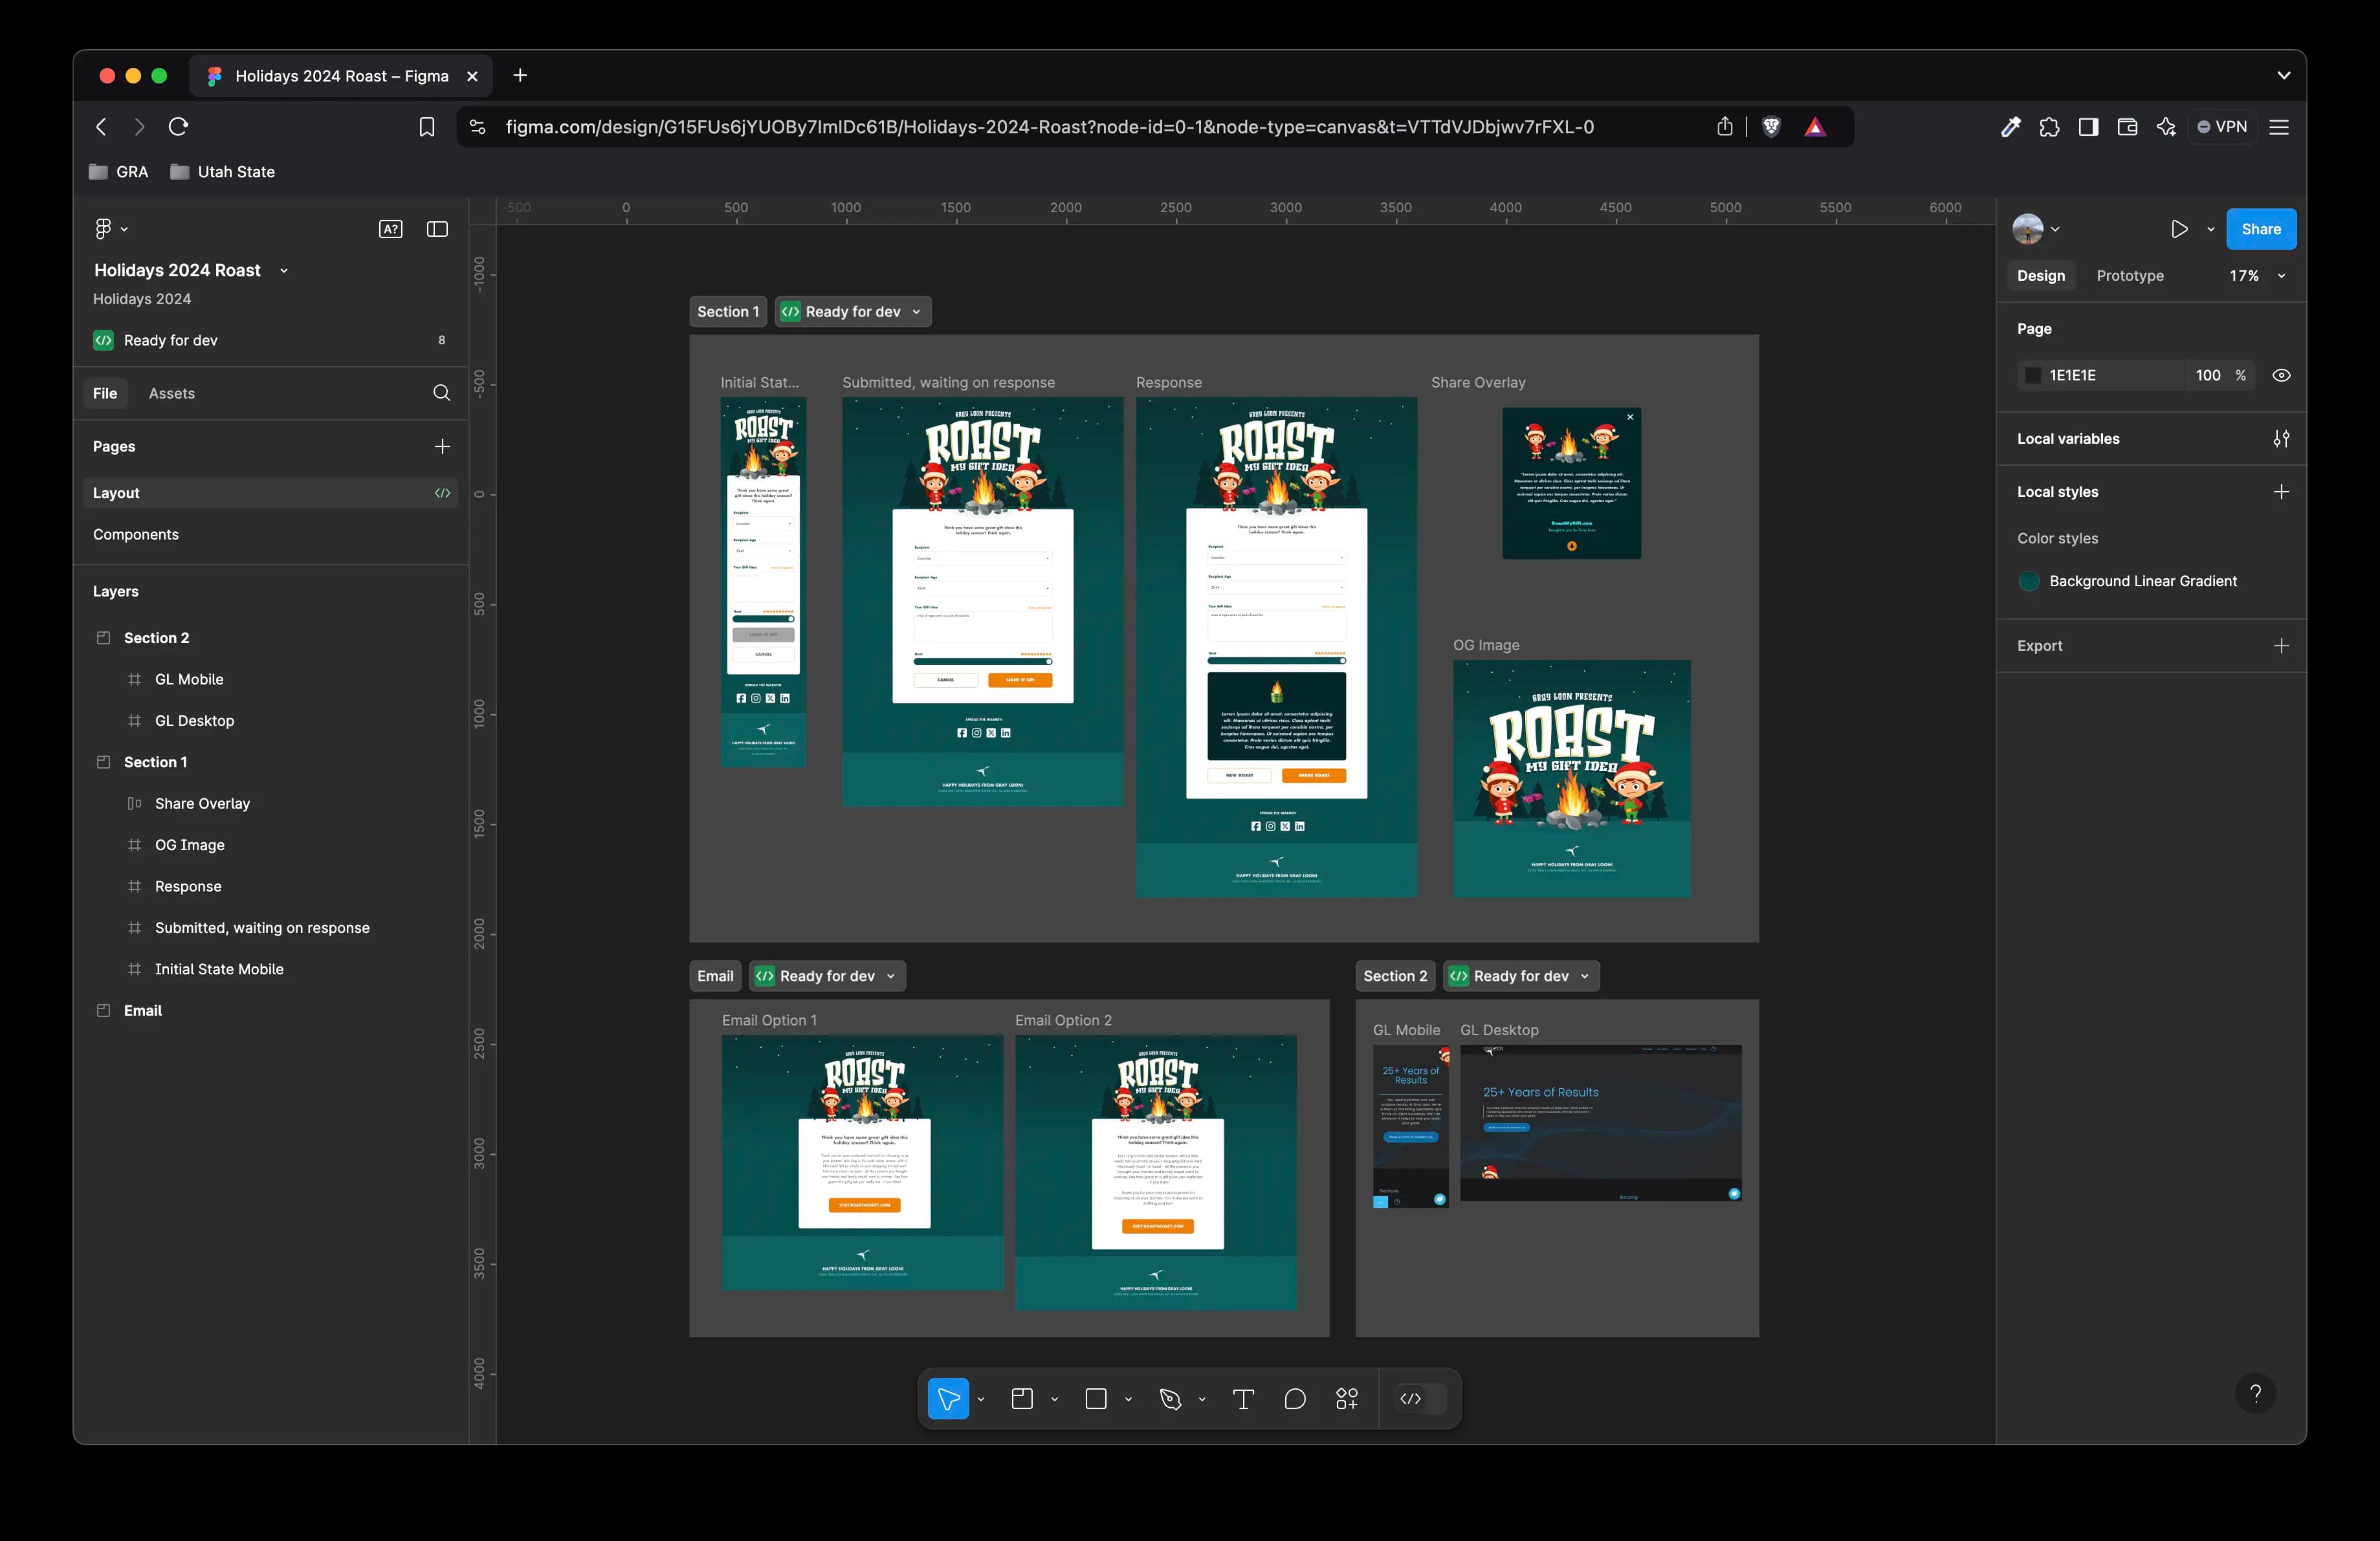Select the Rectangle shape tool

coord(1096,1399)
